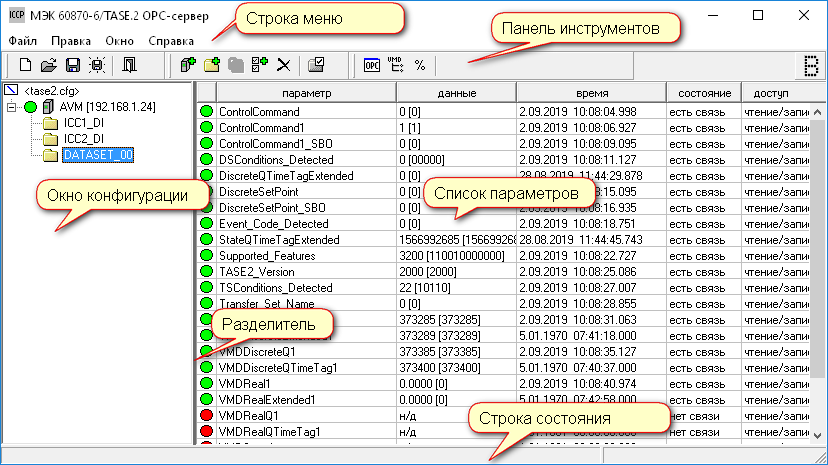The height and width of the screenshot is (465, 828).
Task: Select the DATASET_00 folder in tree
Action: (x=97, y=155)
